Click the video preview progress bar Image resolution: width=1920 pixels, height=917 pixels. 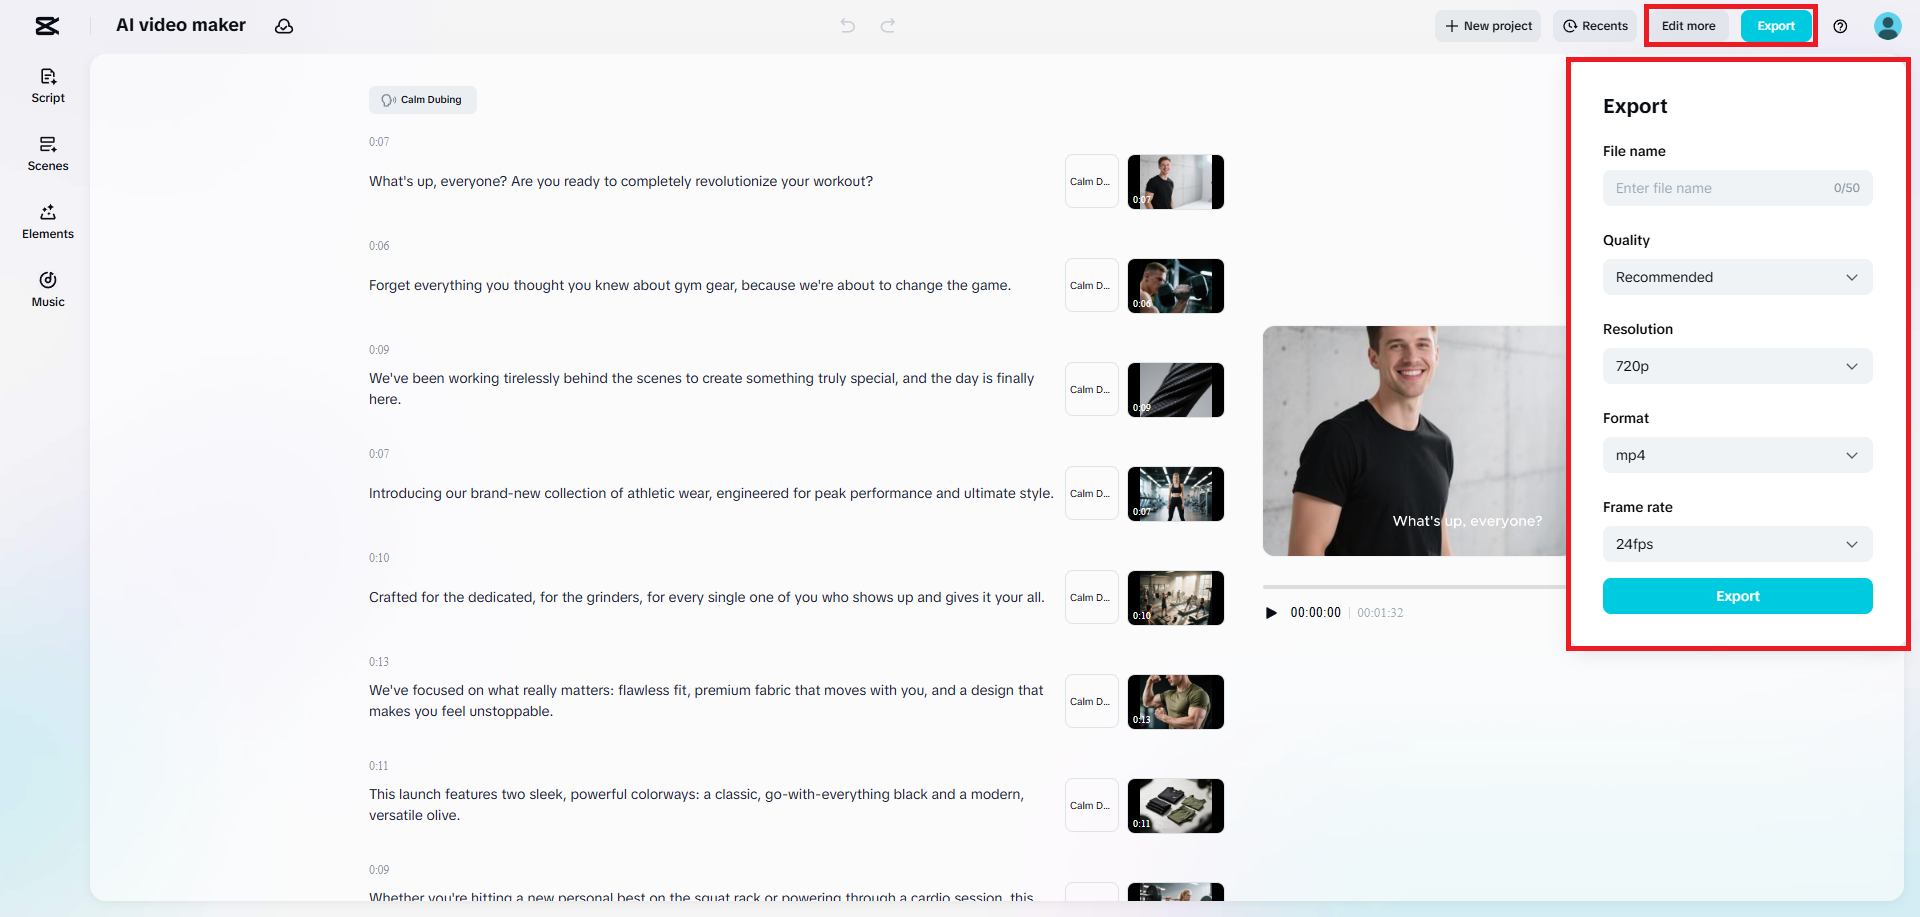tap(1414, 587)
